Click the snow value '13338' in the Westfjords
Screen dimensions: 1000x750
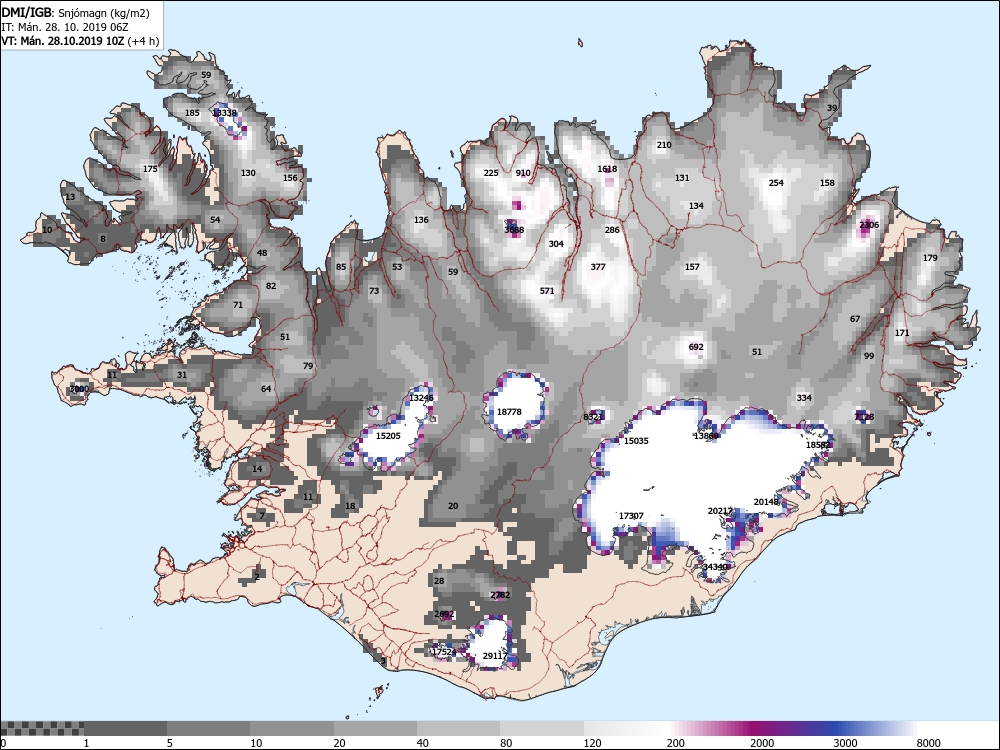coord(224,113)
